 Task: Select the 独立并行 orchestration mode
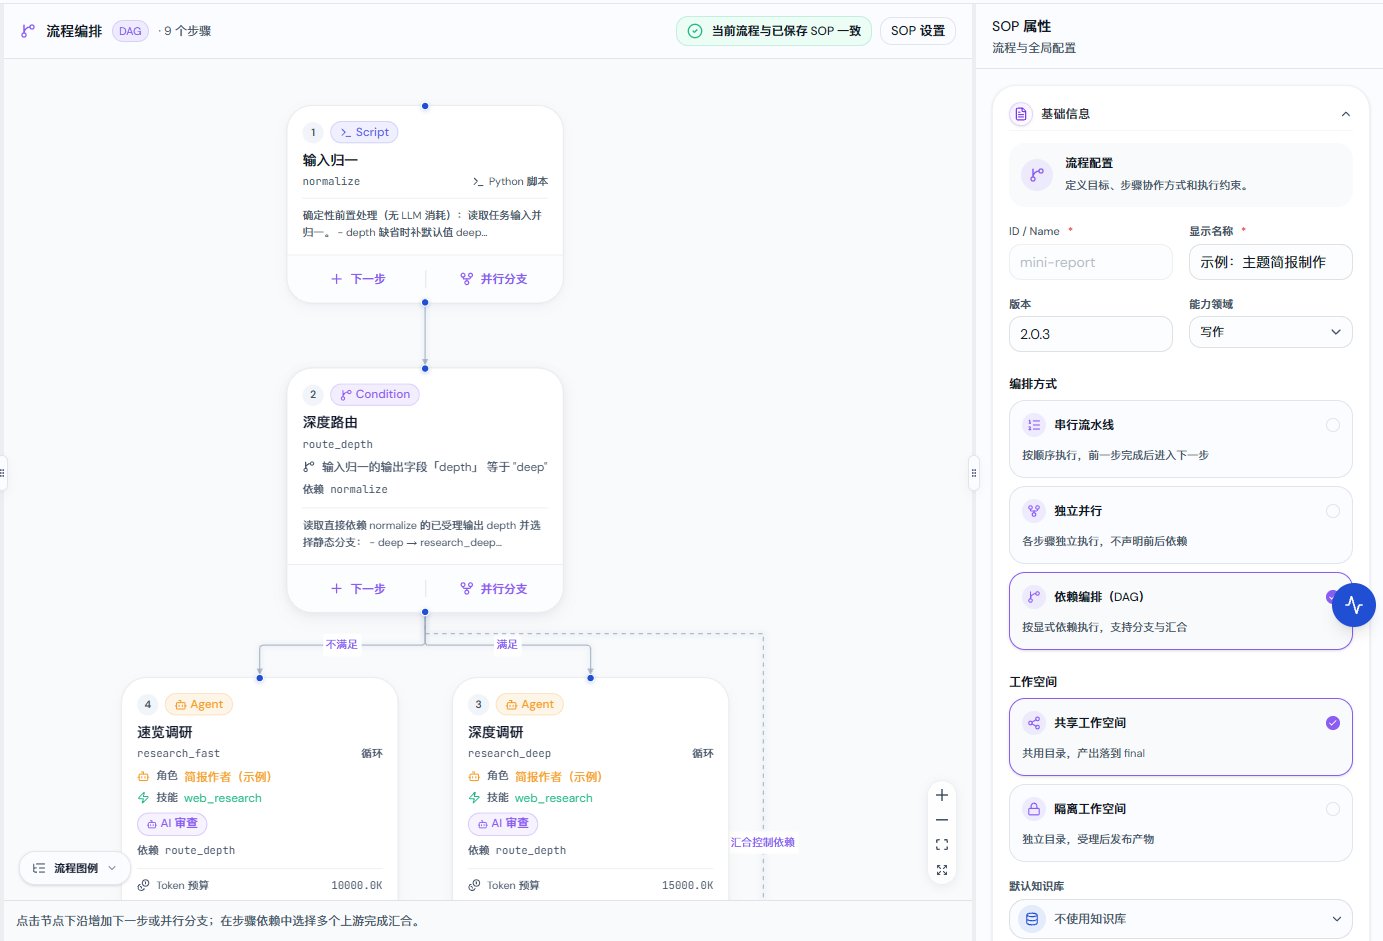pyautogui.click(x=1180, y=525)
